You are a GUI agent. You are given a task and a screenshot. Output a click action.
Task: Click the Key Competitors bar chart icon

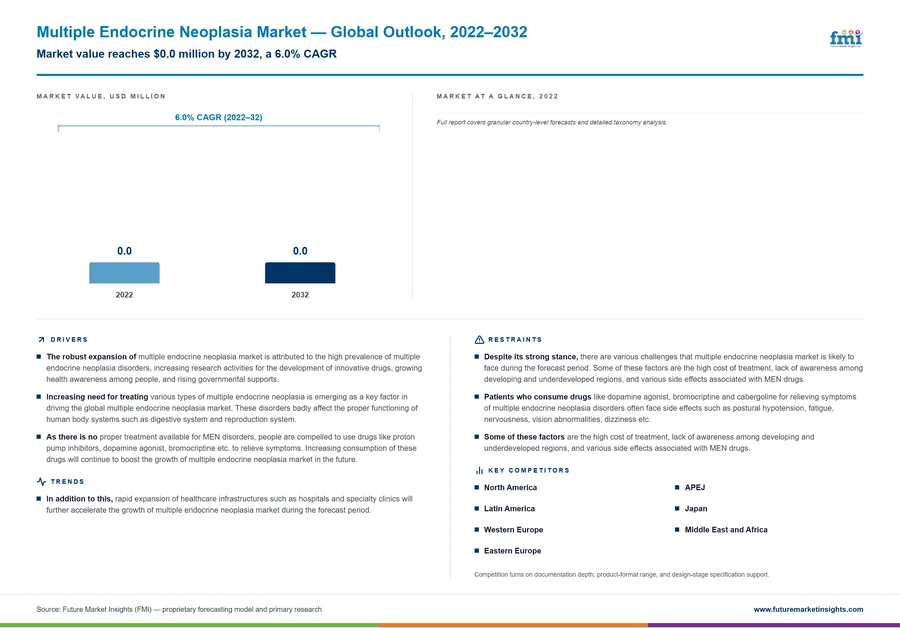tap(479, 470)
